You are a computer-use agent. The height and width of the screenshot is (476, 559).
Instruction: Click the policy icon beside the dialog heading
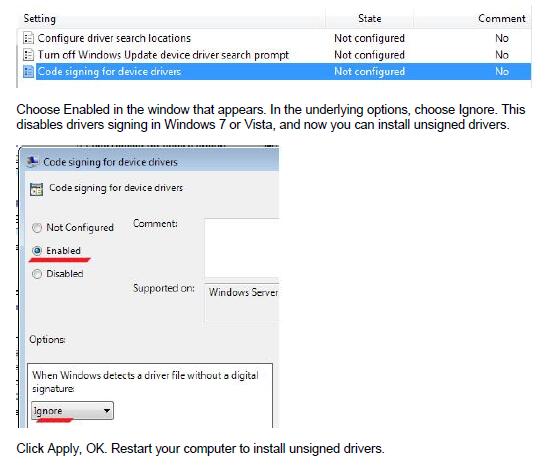tap(36, 189)
